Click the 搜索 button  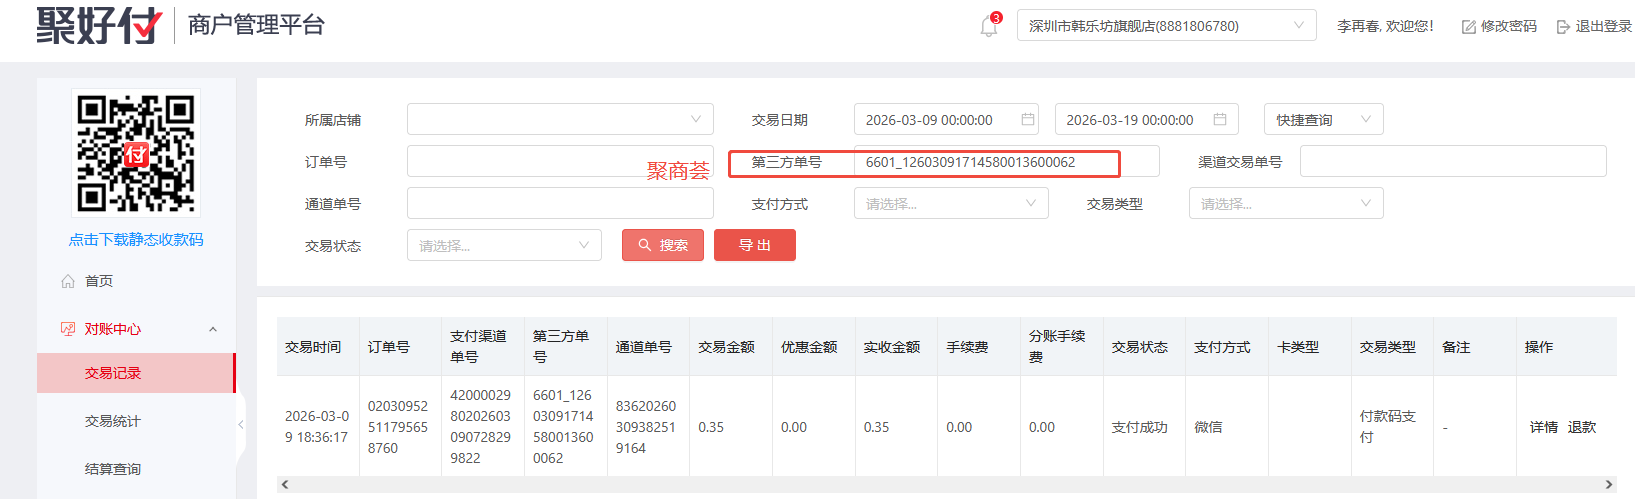(663, 245)
